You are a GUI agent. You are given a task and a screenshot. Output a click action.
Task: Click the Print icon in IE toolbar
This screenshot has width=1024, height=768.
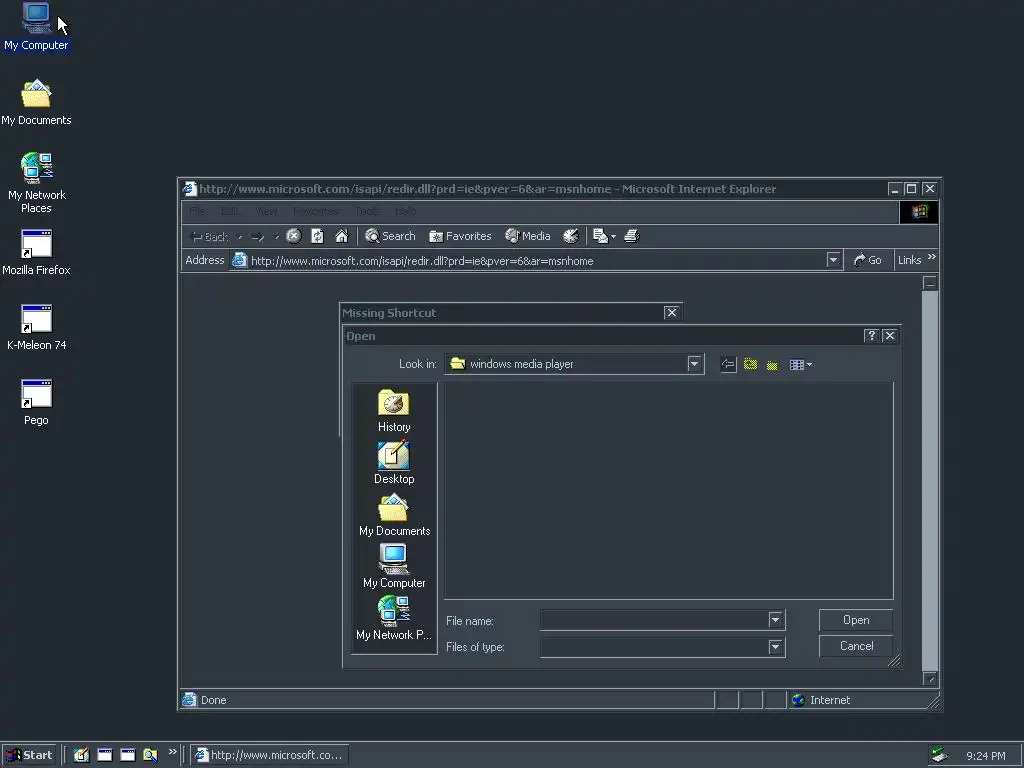pos(632,236)
